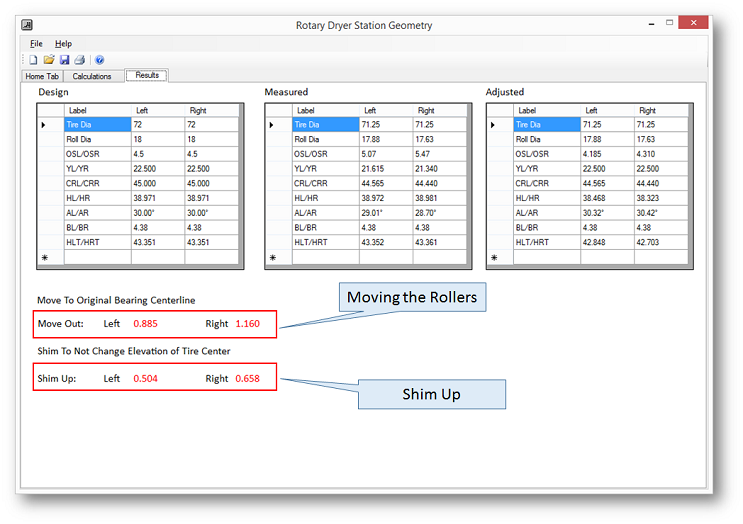Click the Save disk toolbar icon
The height and width of the screenshot is (524, 743).
pos(64,60)
